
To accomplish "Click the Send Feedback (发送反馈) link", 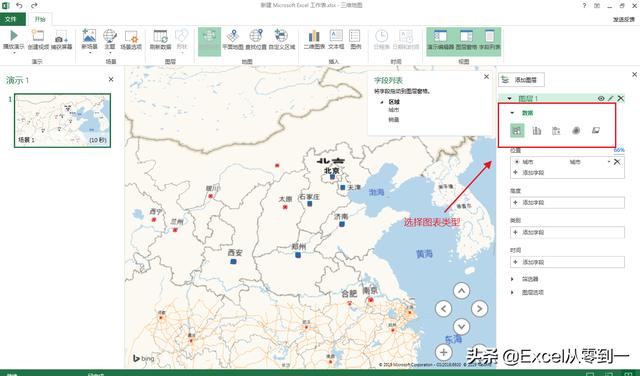I will point(624,19).
